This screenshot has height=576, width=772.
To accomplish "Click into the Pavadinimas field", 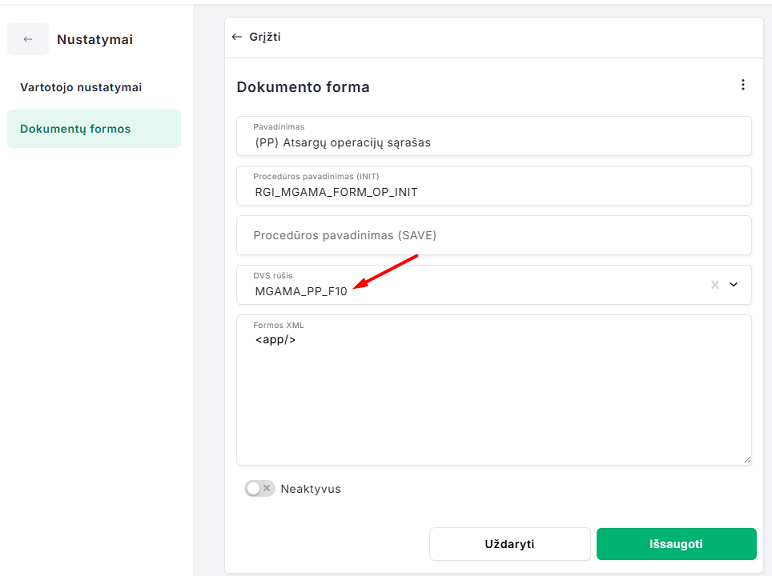I will [x=494, y=142].
